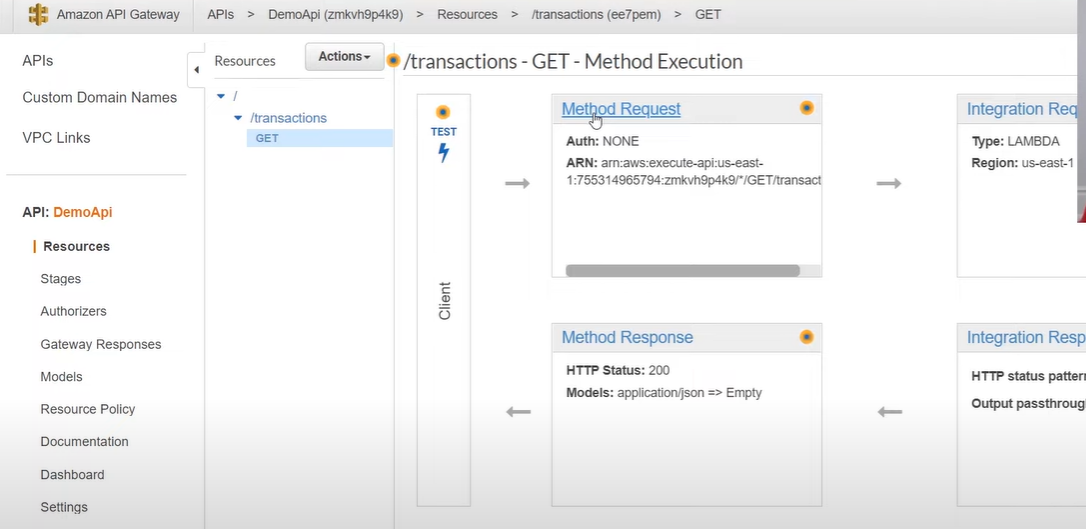Click the TEST label in Client panel
Screen dimensions: 1086x529
coord(444,132)
